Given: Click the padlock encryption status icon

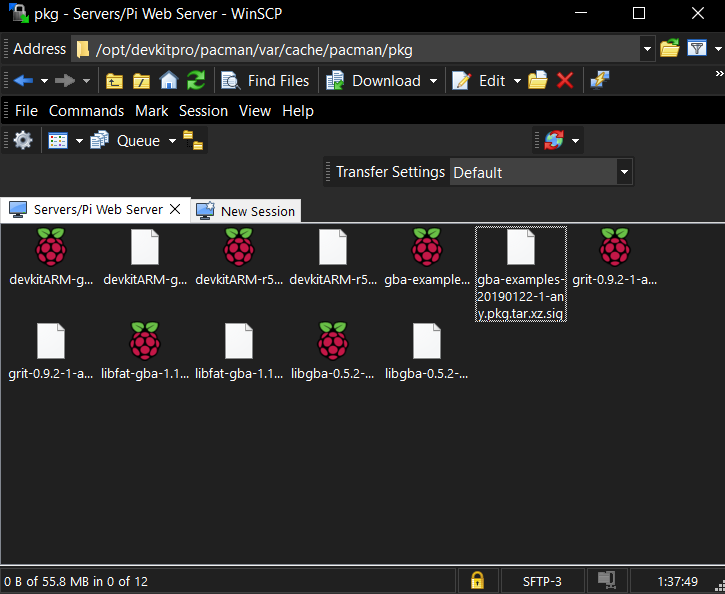Looking at the screenshot, I should 477,580.
